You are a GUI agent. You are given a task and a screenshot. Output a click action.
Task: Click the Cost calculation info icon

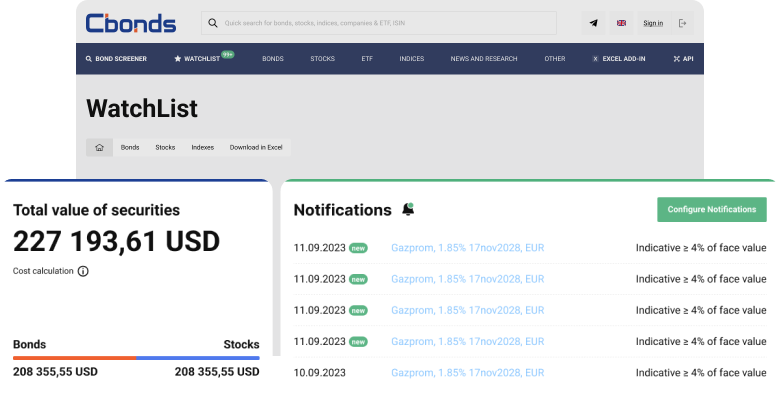[83, 271]
